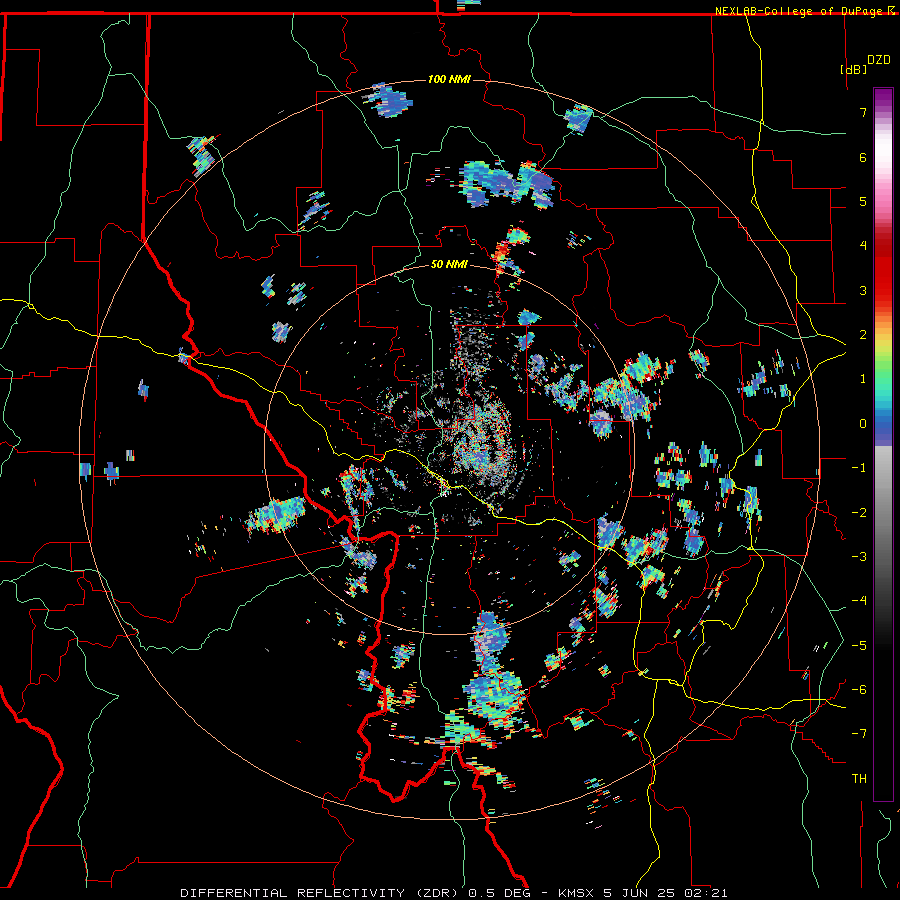The image size is (900, 900).
Task: Click the -2 tick label on scale
Action: 859,513
